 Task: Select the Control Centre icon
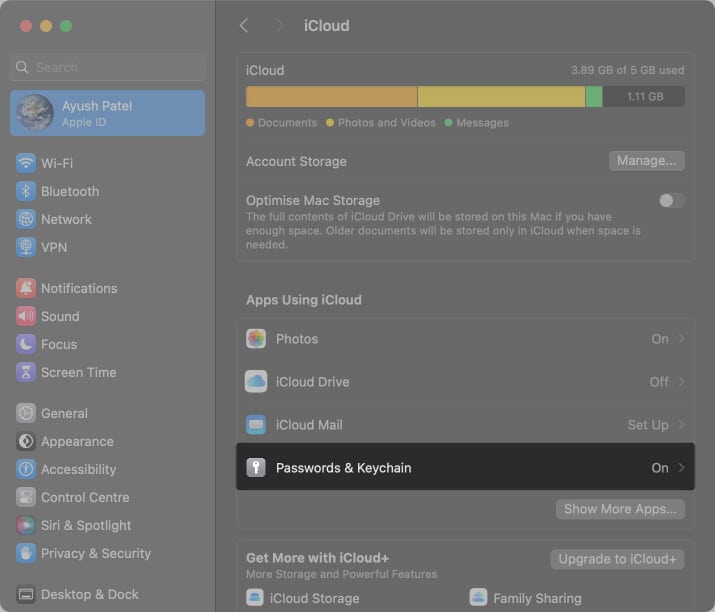(26, 497)
